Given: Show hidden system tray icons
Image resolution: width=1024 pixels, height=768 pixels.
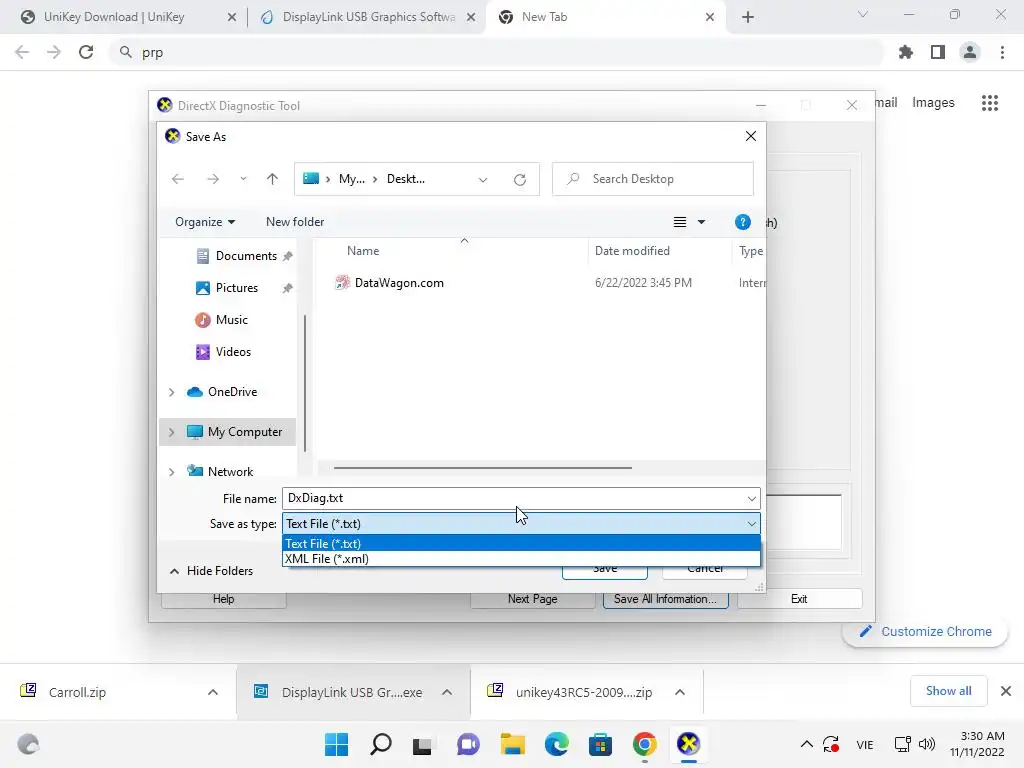Looking at the screenshot, I should point(807,744).
